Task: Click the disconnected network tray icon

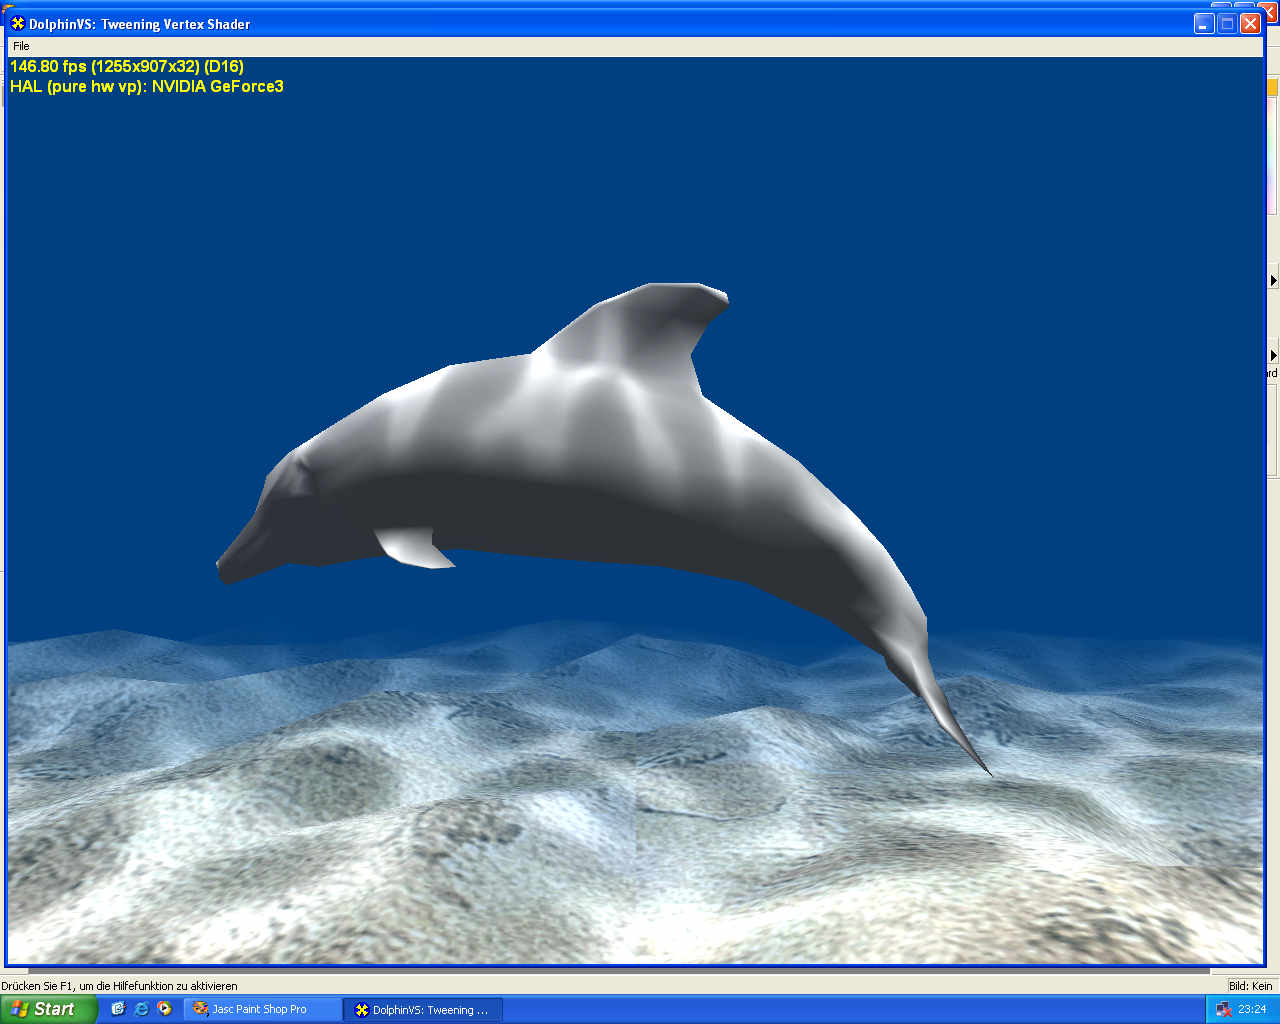Action: (1223, 1009)
